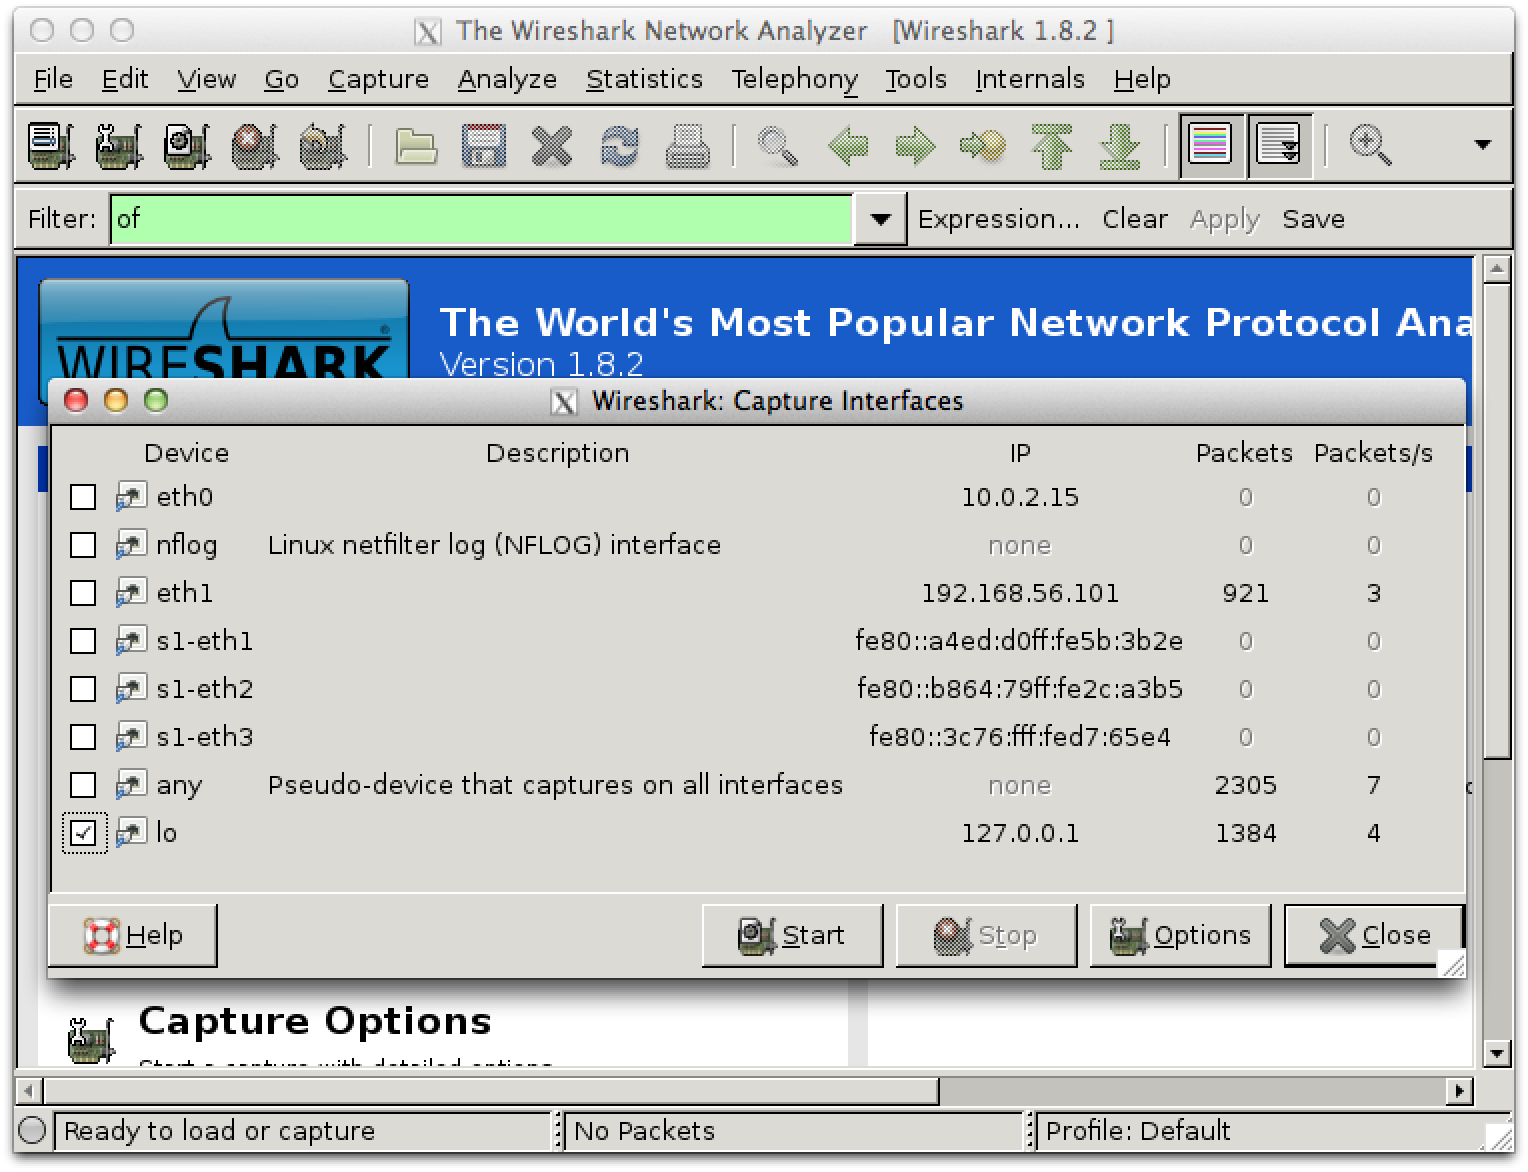
Task: Open the File menu
Action: 53,79
